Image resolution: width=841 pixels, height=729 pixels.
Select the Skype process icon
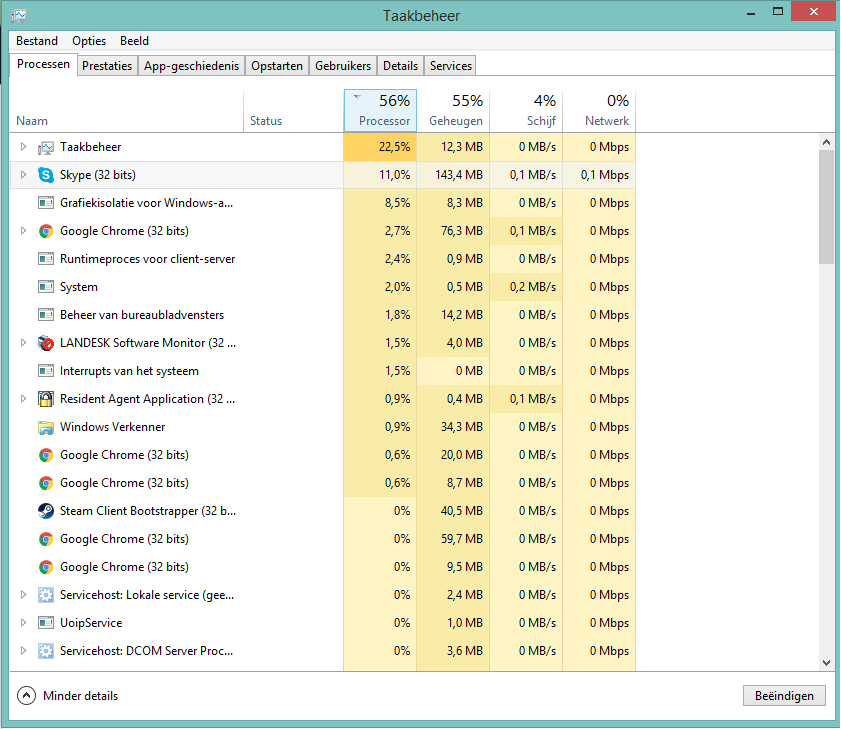pos(46,175)
